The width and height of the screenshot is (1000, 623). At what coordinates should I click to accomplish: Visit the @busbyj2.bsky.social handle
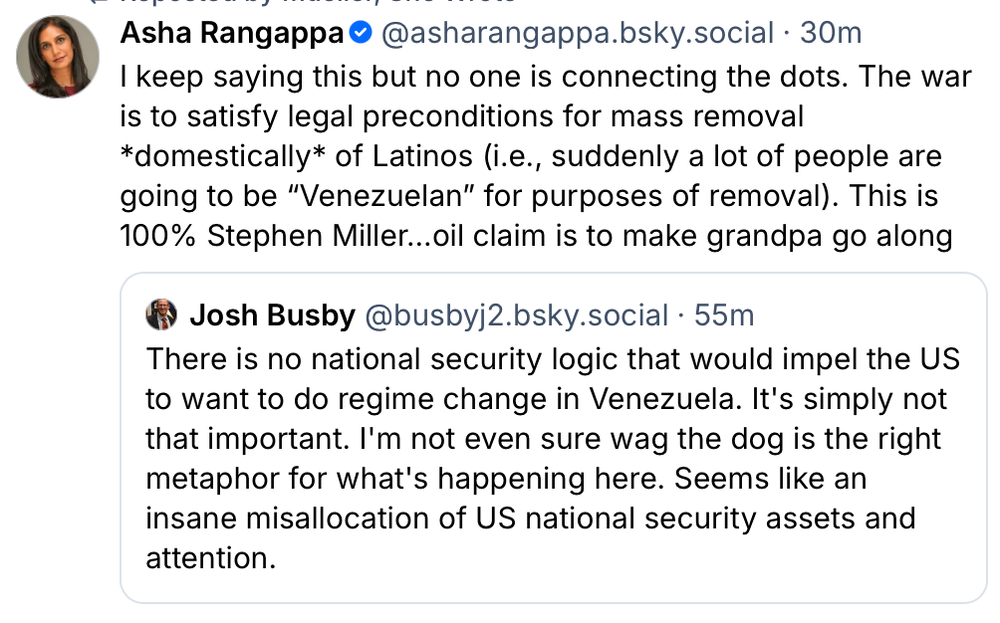516,316
